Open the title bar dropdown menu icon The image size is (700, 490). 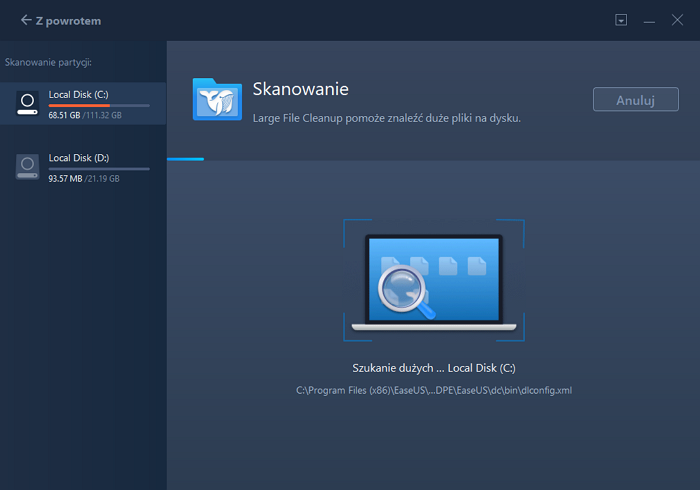621,20
